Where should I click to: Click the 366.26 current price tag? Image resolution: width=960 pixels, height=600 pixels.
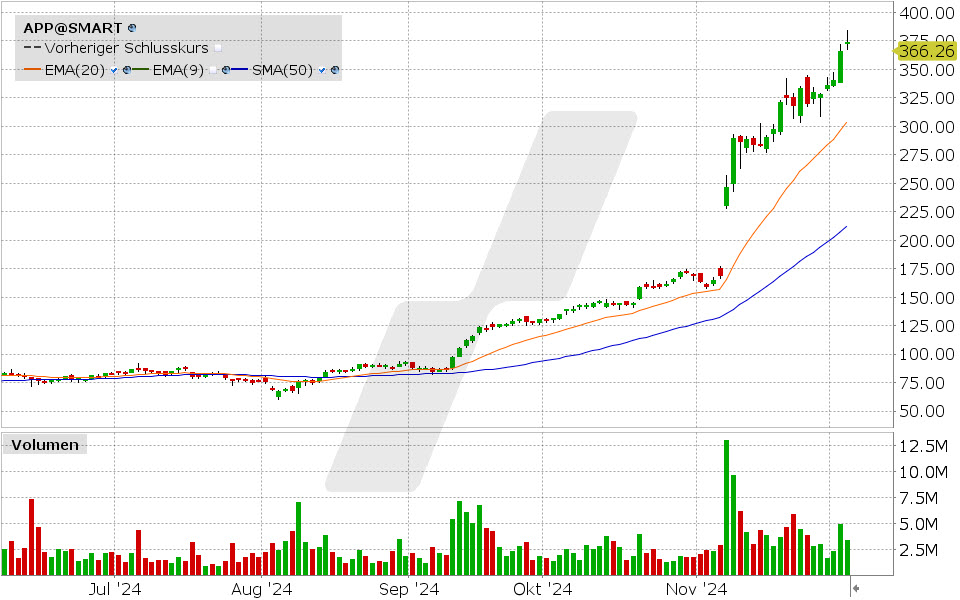[926, 51]
